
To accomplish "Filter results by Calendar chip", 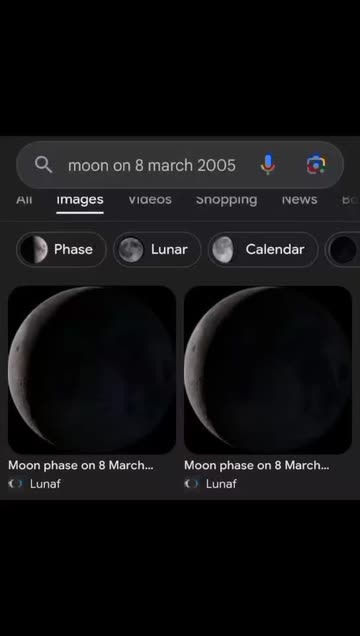I will point(263,249).
